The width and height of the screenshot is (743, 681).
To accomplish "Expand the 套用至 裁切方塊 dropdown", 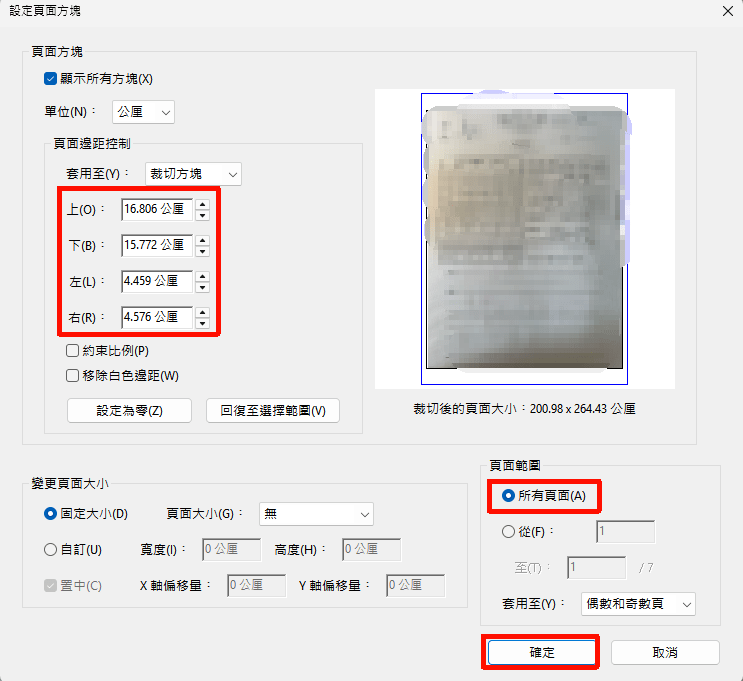I will pos(194,174).
